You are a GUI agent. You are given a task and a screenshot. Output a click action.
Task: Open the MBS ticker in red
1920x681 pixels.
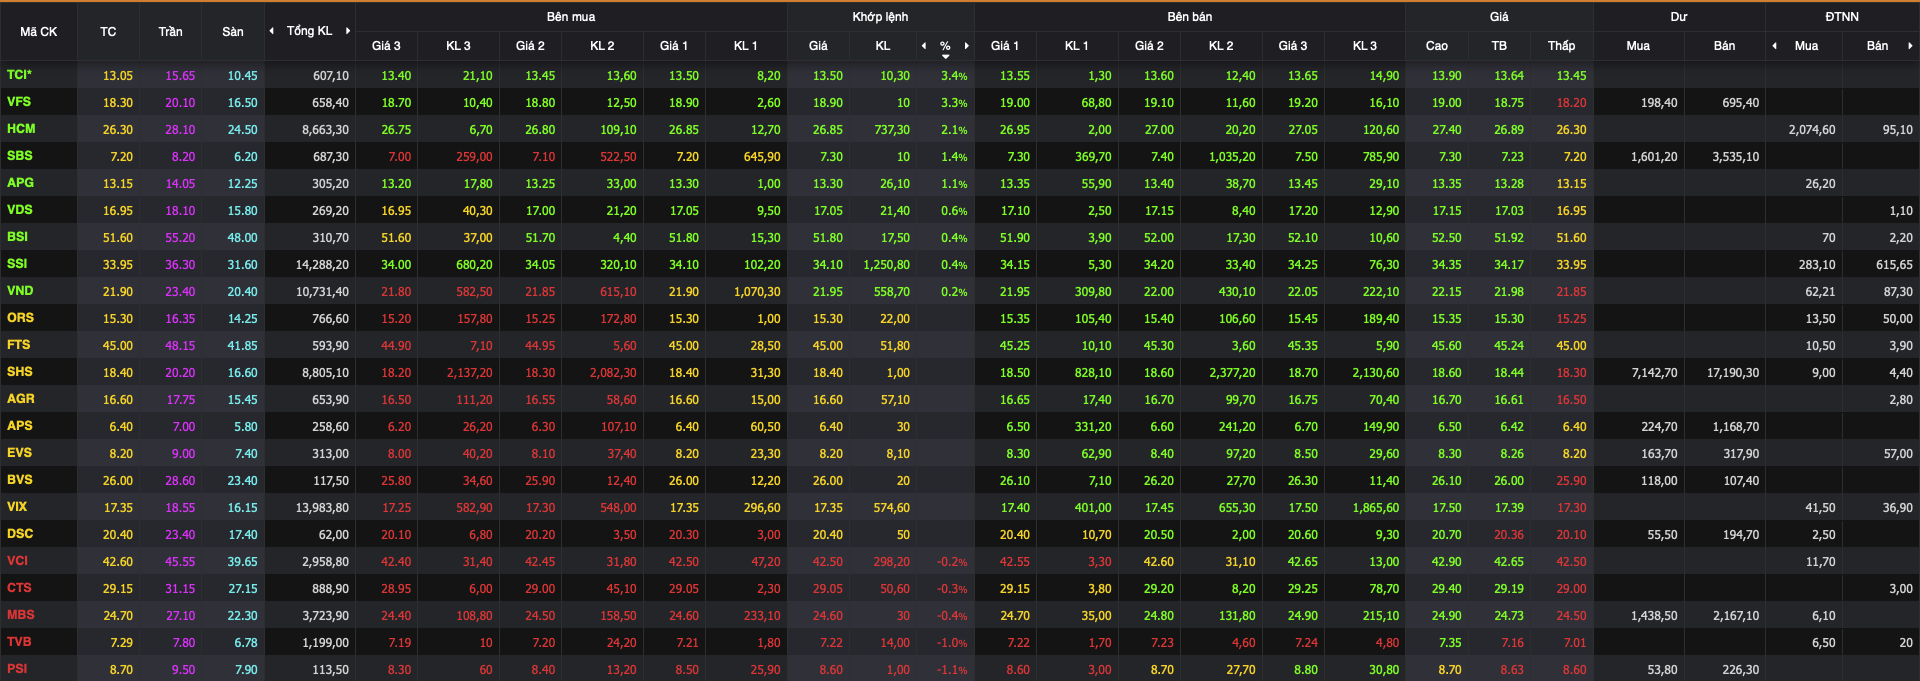[21, 615]
